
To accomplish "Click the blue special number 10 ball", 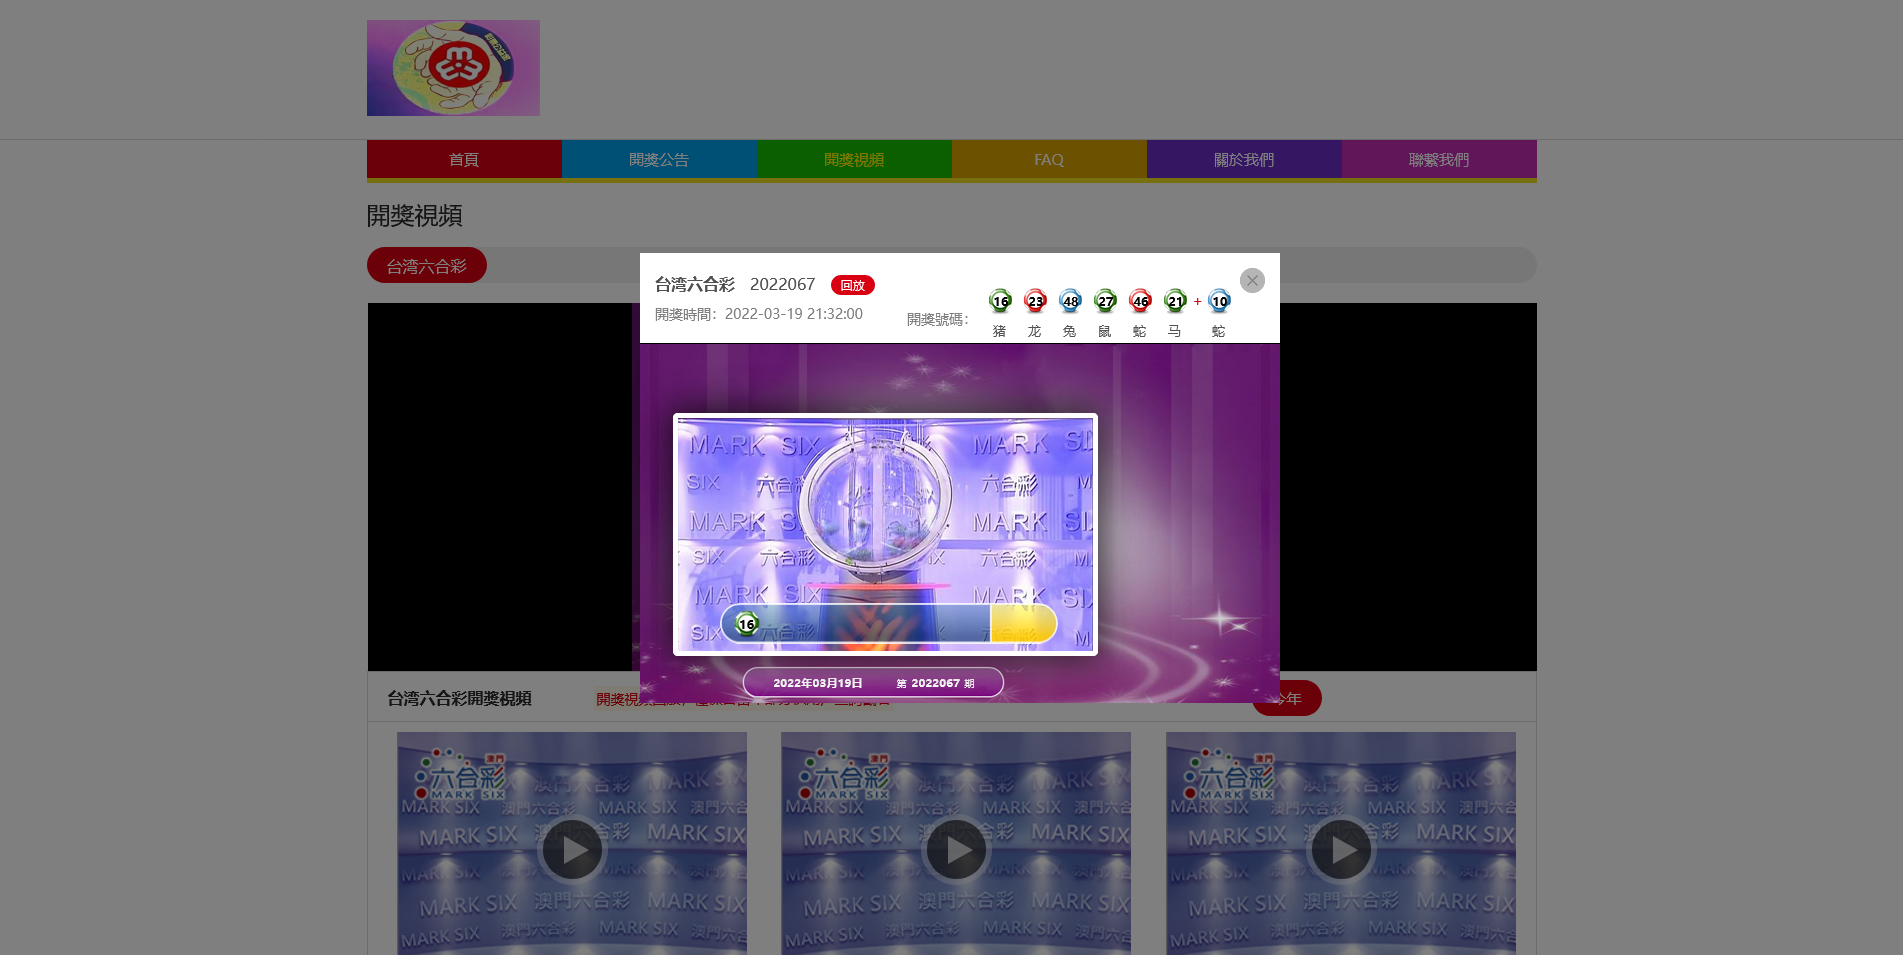I will [1219, 301].
